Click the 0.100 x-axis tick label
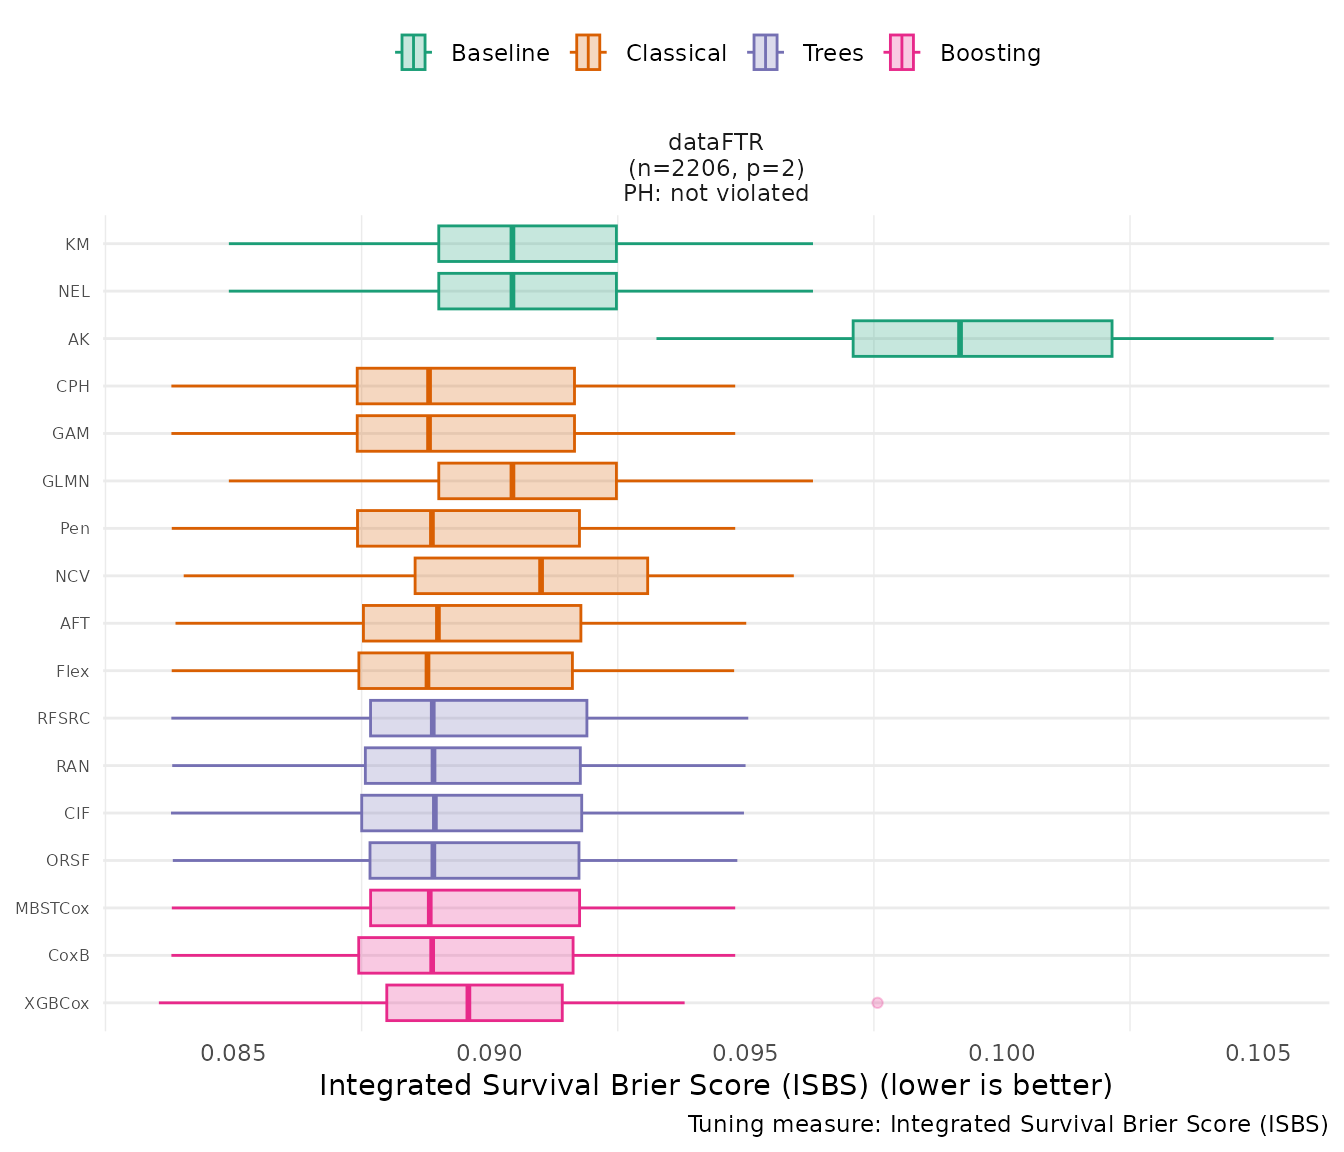The width and height of the screenshot is (1344, 1152). click(x=1002, y=1053)
